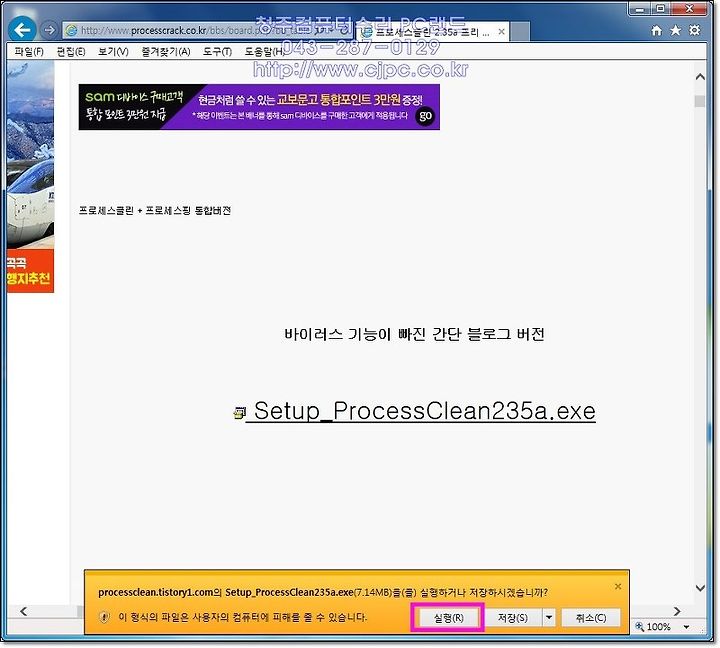Click the sam 교보문고 banner go button
Screen dimensions: 720x648
tap(425, 116)
